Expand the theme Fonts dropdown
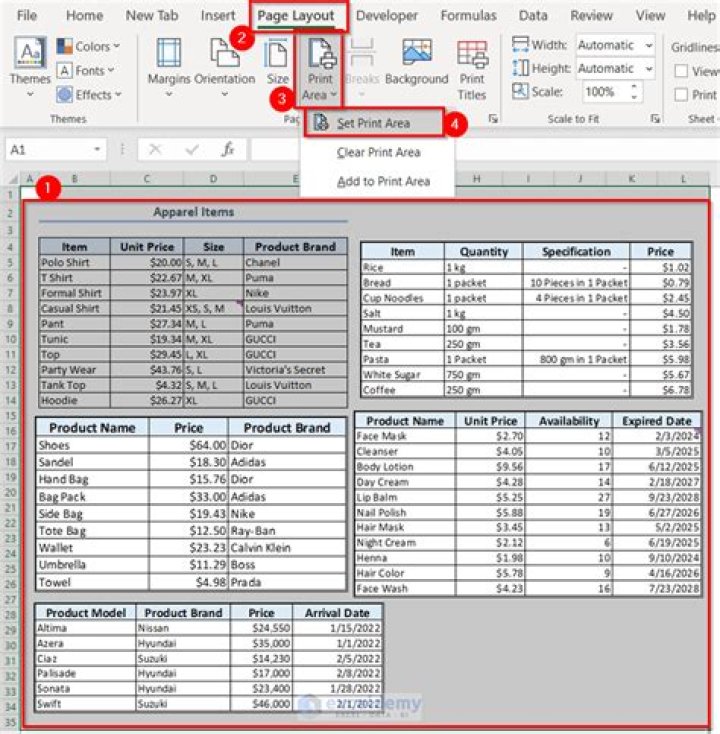This screenshot has height=734, width=720. [x=88, y=70]
